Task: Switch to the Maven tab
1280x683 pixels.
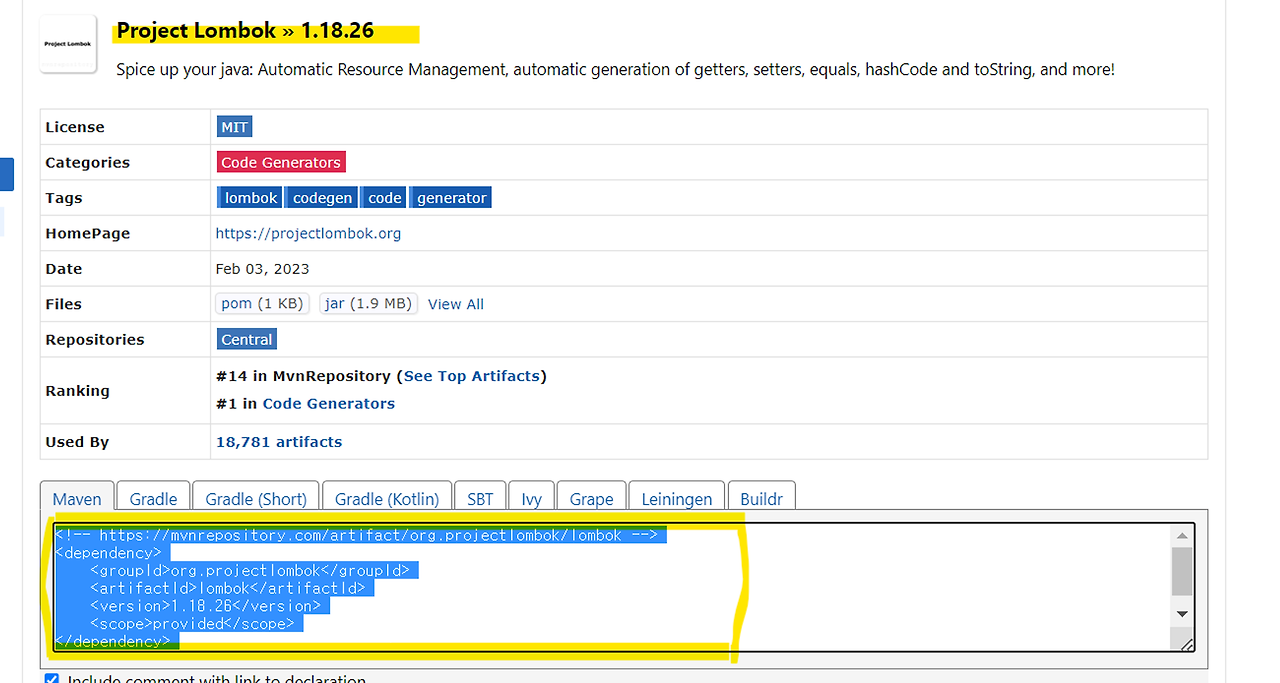Action: pyautogui.click(x=77, y=498)
